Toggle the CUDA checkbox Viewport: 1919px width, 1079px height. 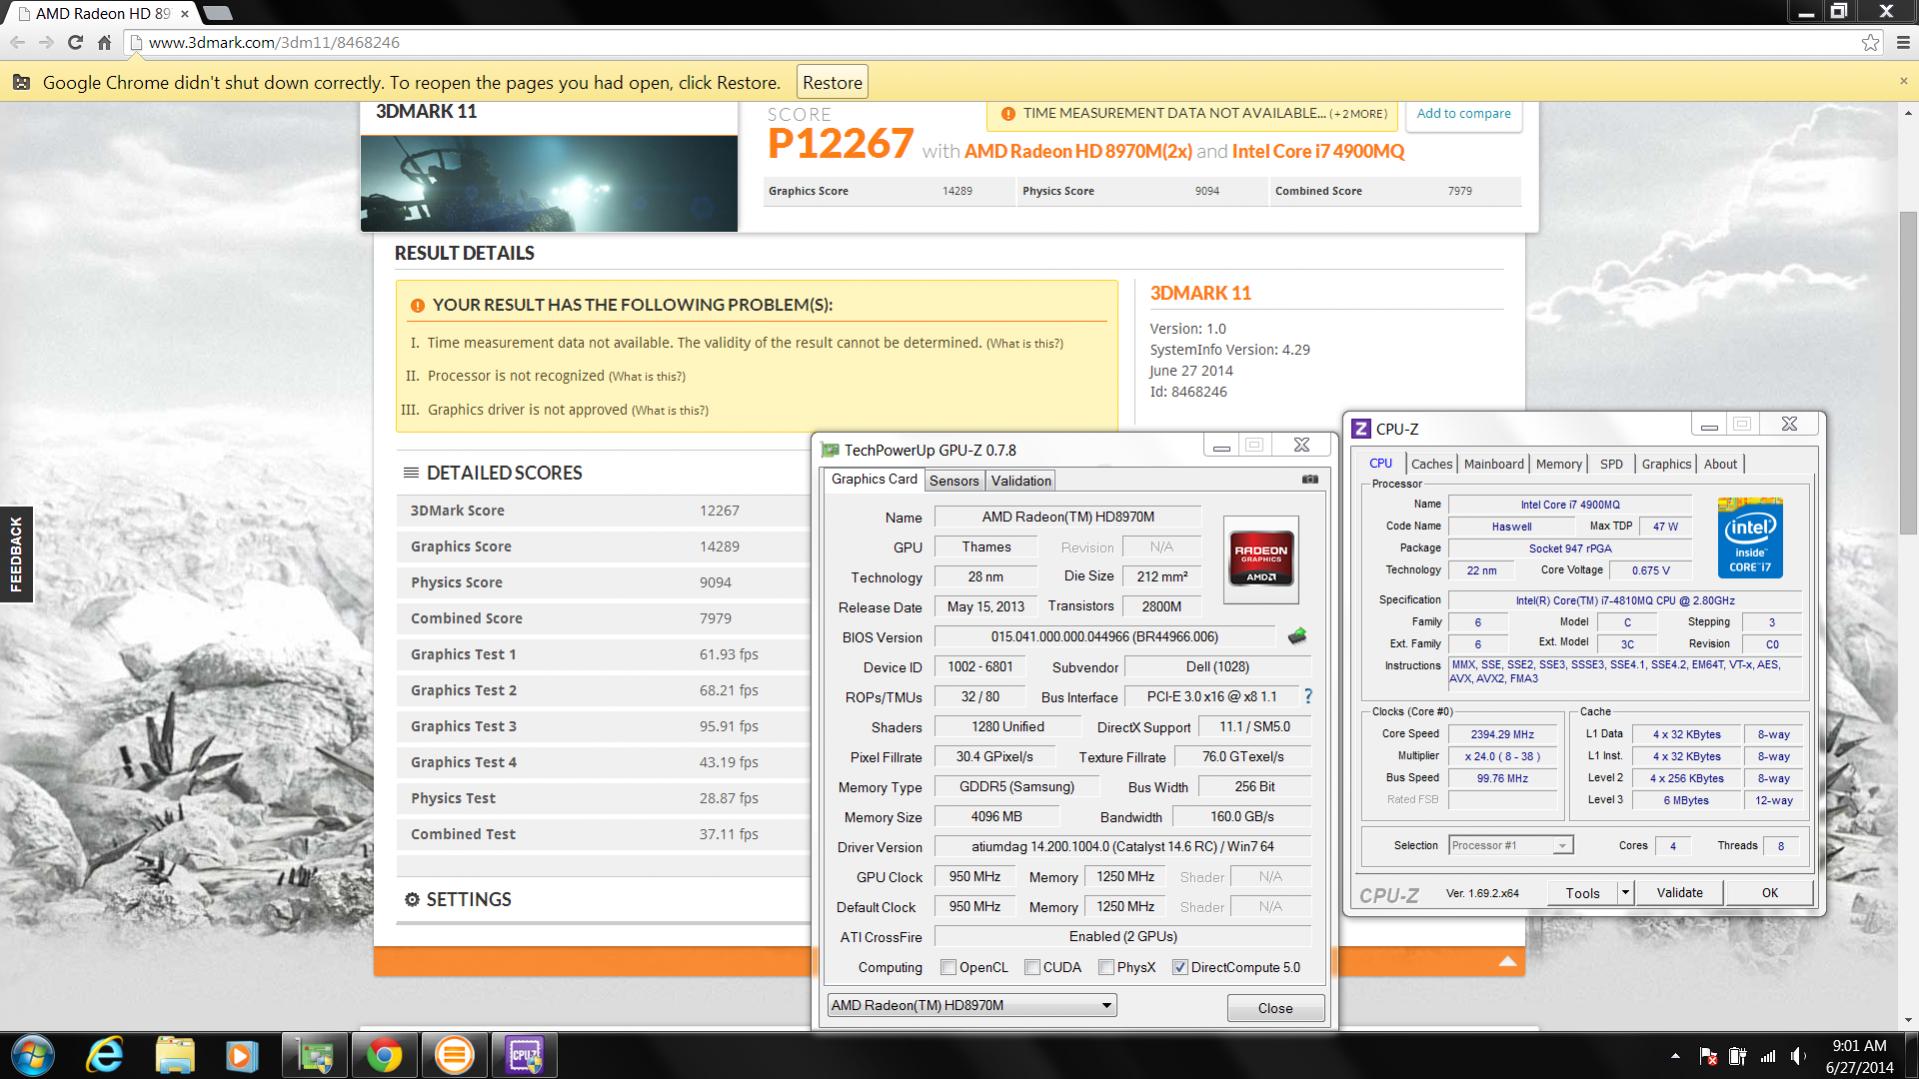1032,967
